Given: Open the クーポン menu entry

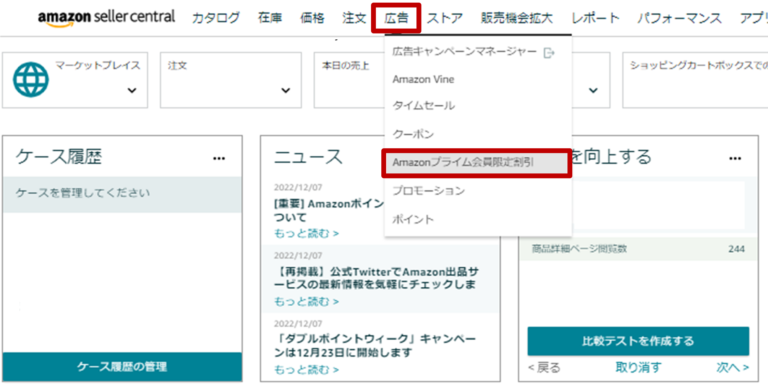Looking at the screenshot, I should pyautogui.click(x=413, y=134).
